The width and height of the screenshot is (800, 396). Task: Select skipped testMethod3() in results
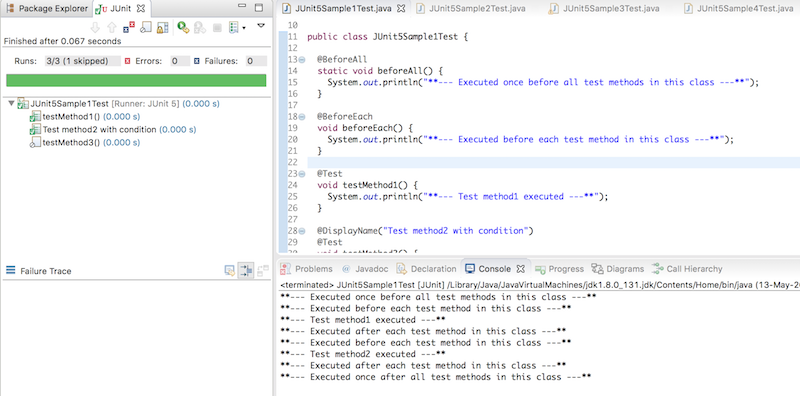[85, 142]
